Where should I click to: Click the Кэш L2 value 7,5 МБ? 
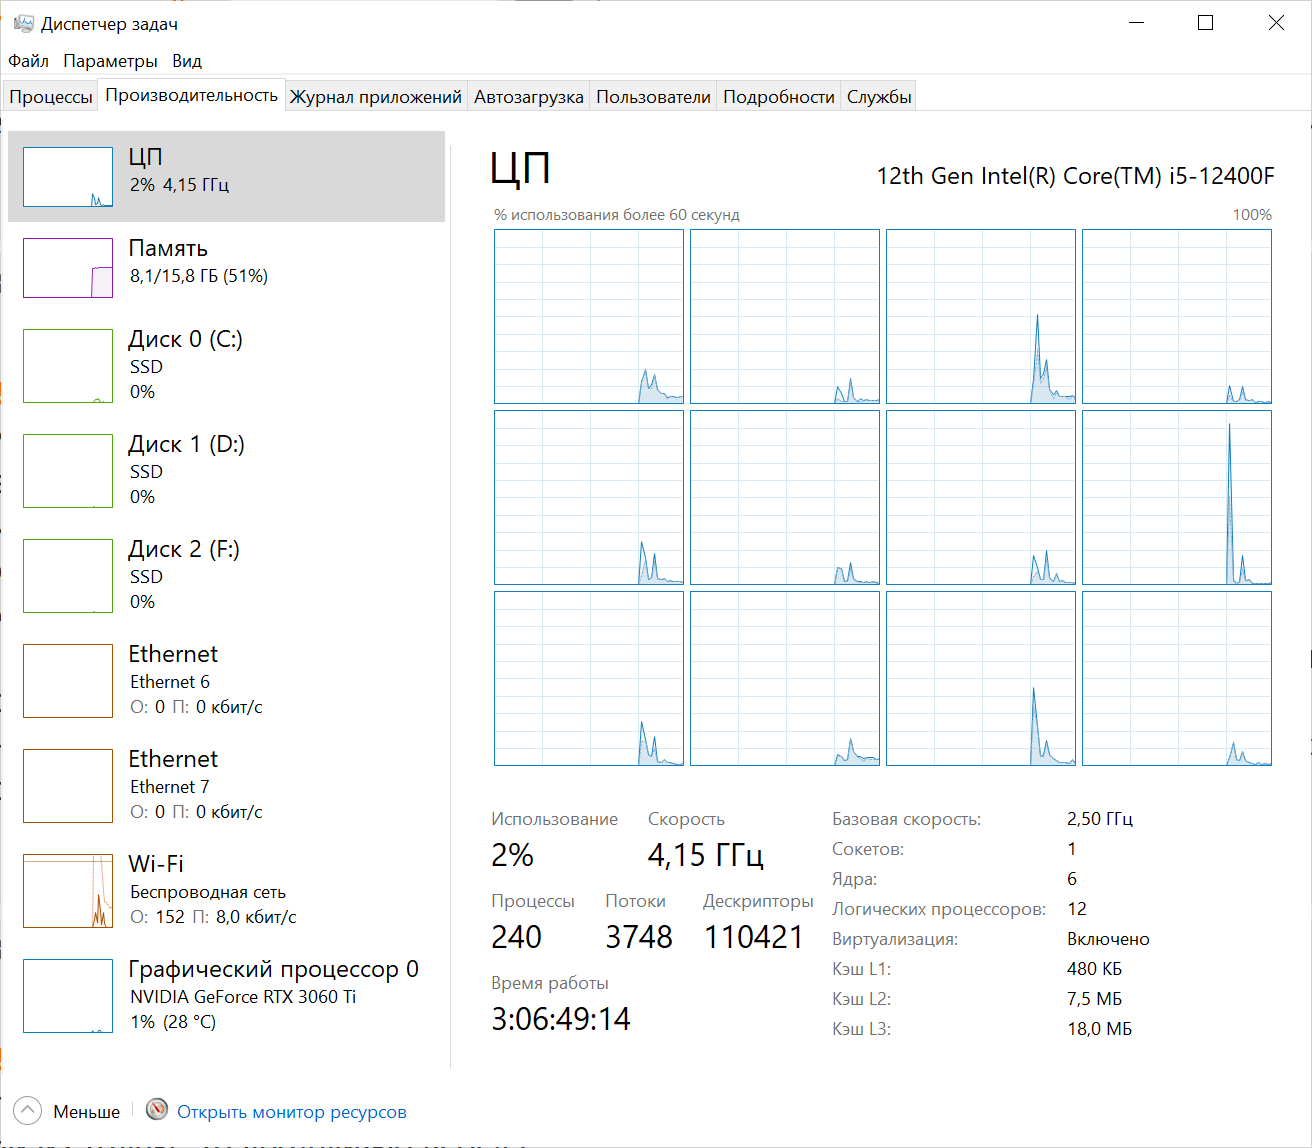[x=1095, y=999]
